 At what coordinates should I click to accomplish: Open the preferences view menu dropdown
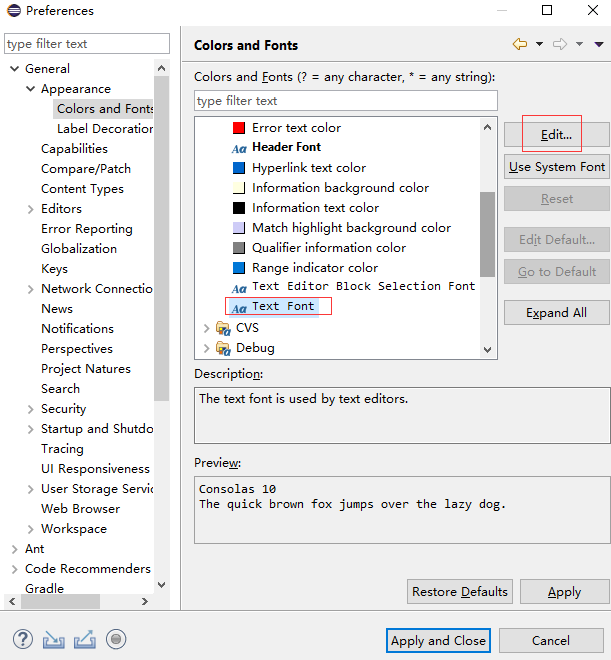(599, 45)
